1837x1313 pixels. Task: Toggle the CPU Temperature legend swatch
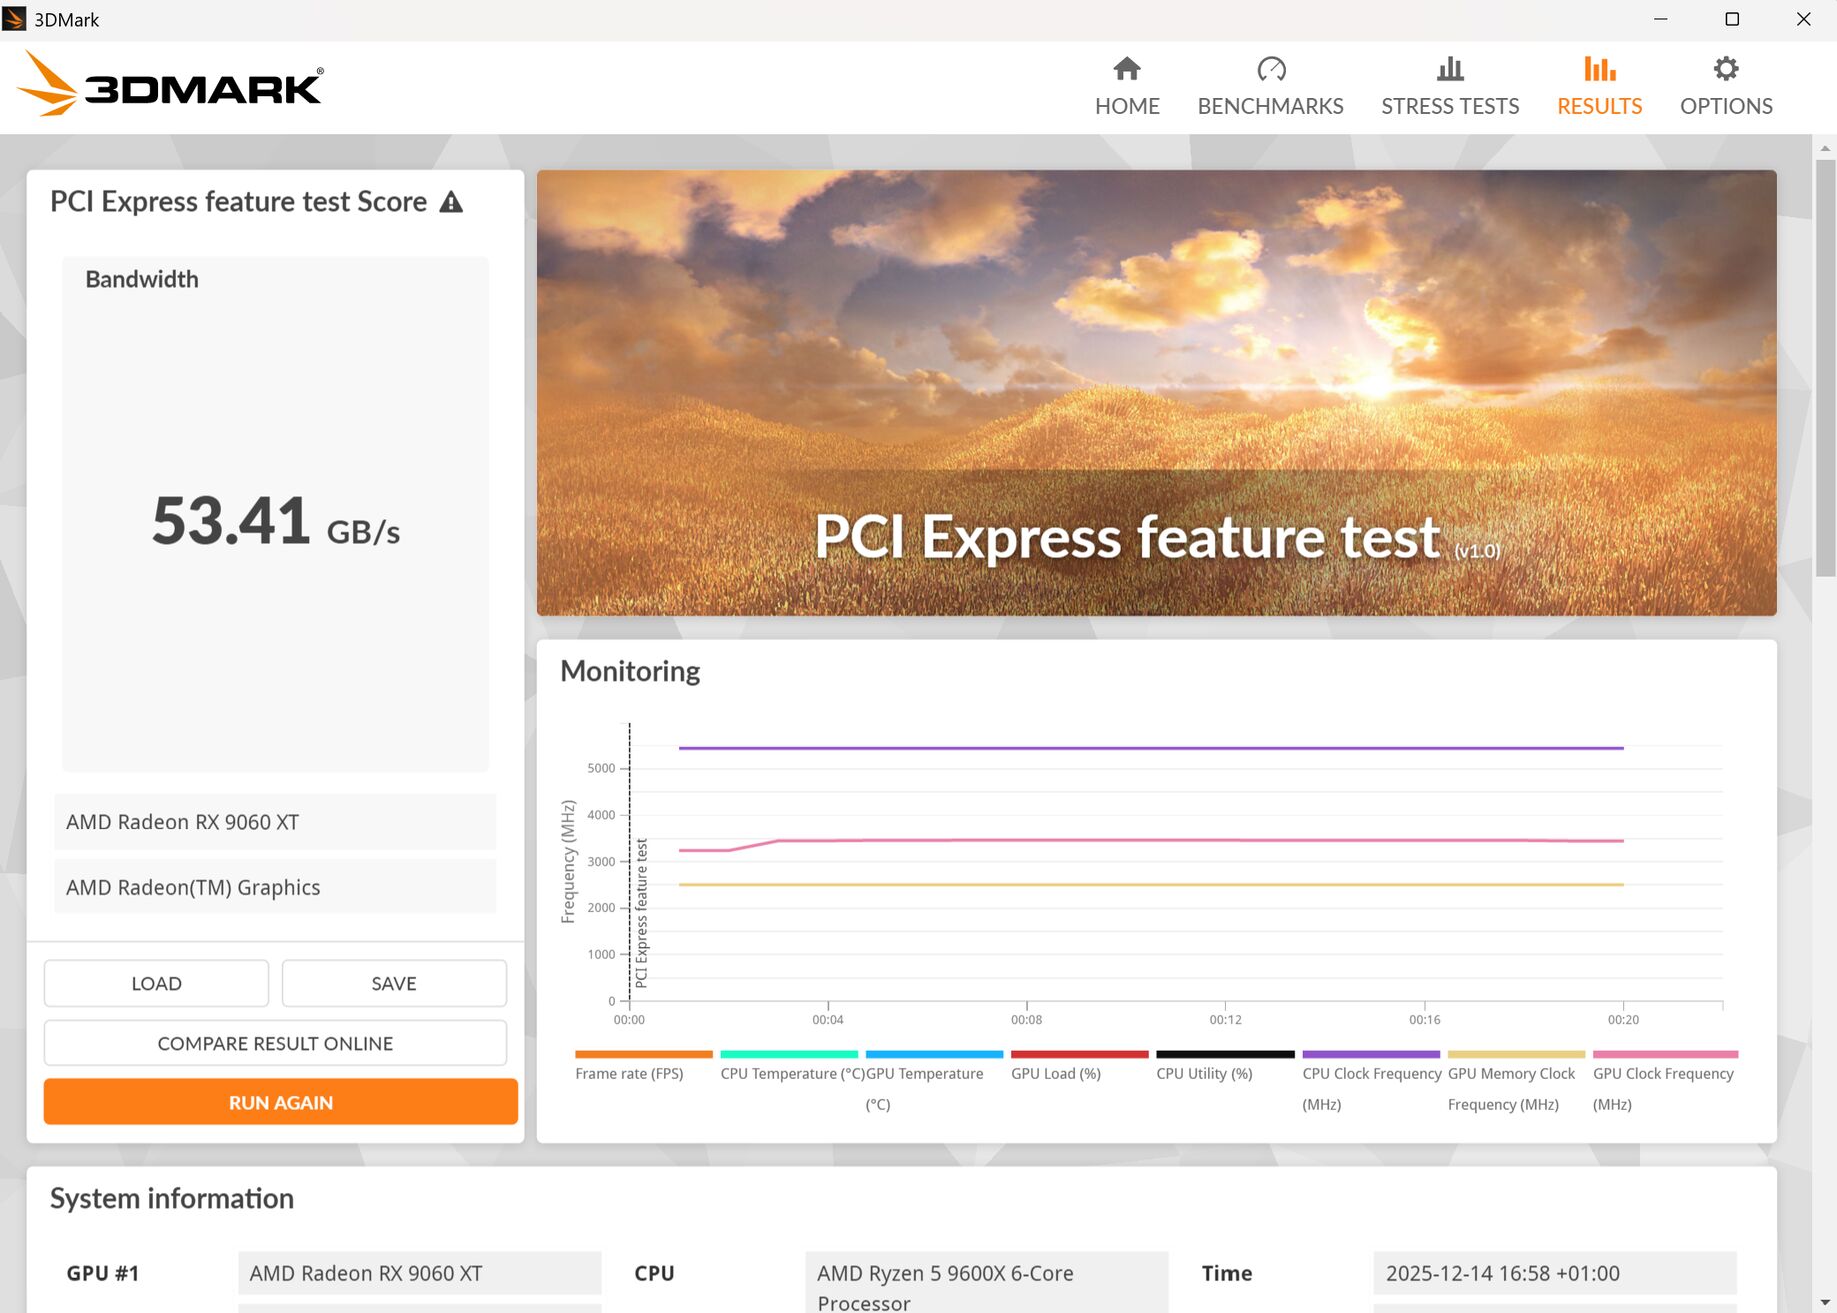click(x=788, y=1054)
